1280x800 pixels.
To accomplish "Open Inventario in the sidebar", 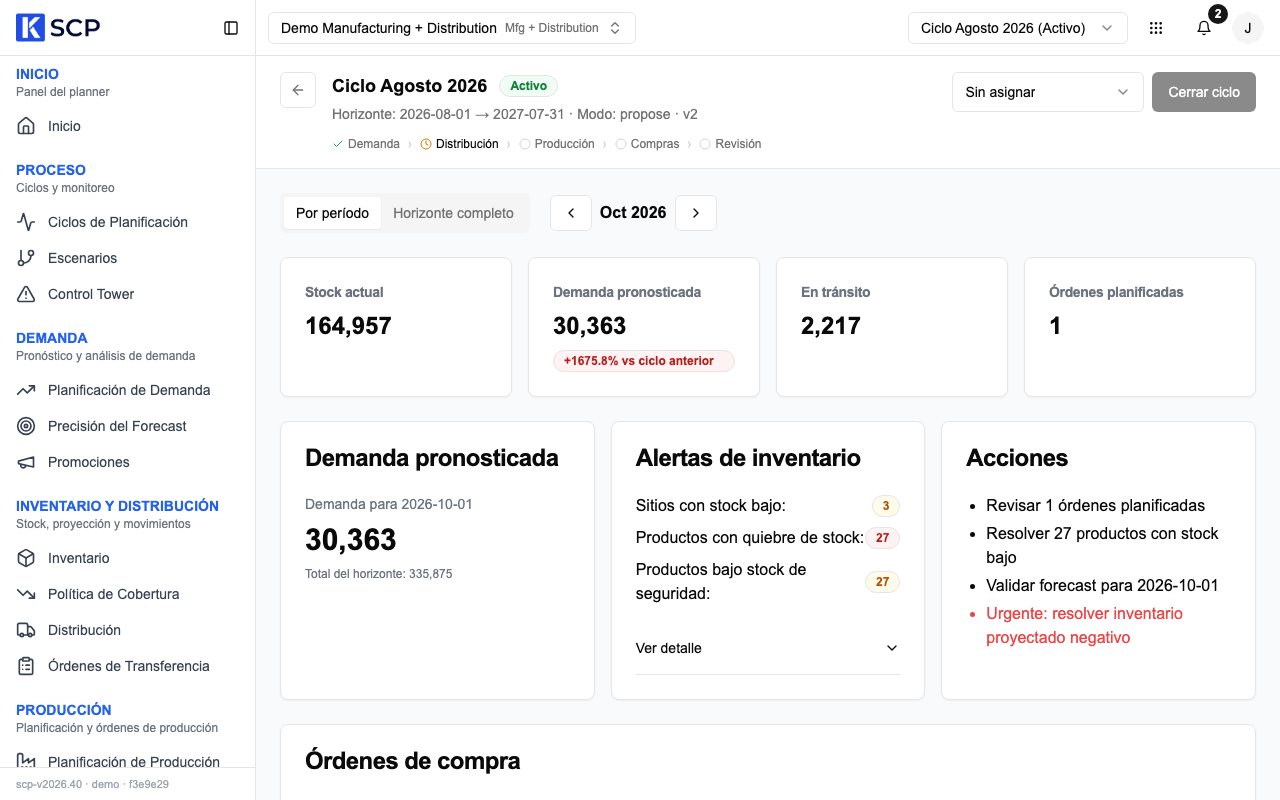I will (127, 558).
